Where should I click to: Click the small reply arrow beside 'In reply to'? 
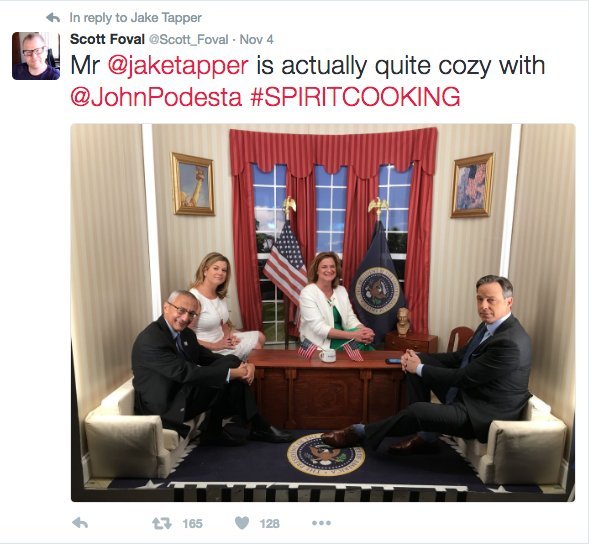(53, 17)
